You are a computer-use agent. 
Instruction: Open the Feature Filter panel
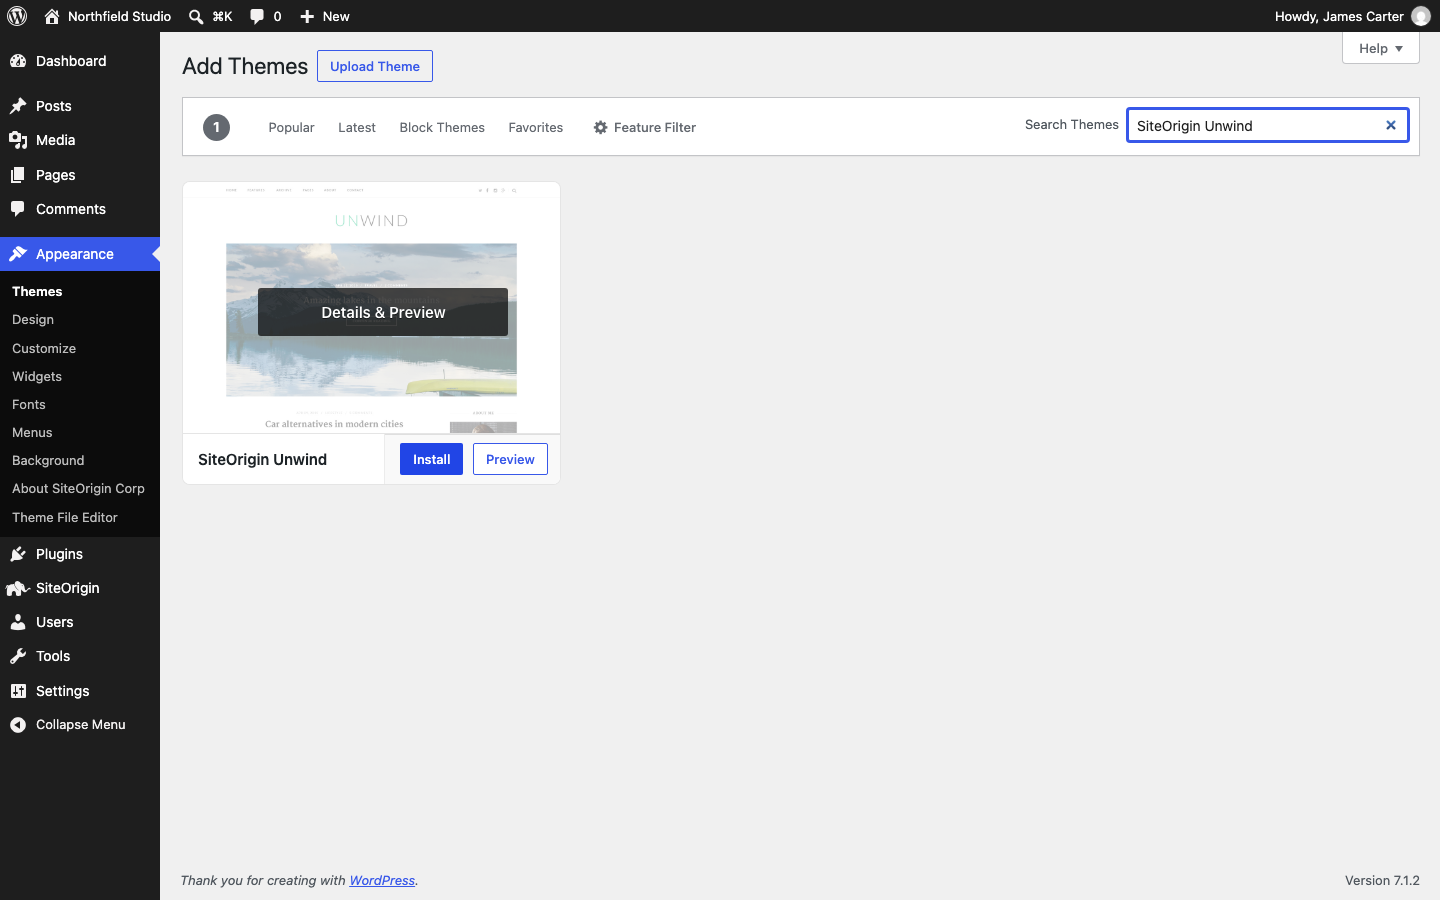[644, 127]
